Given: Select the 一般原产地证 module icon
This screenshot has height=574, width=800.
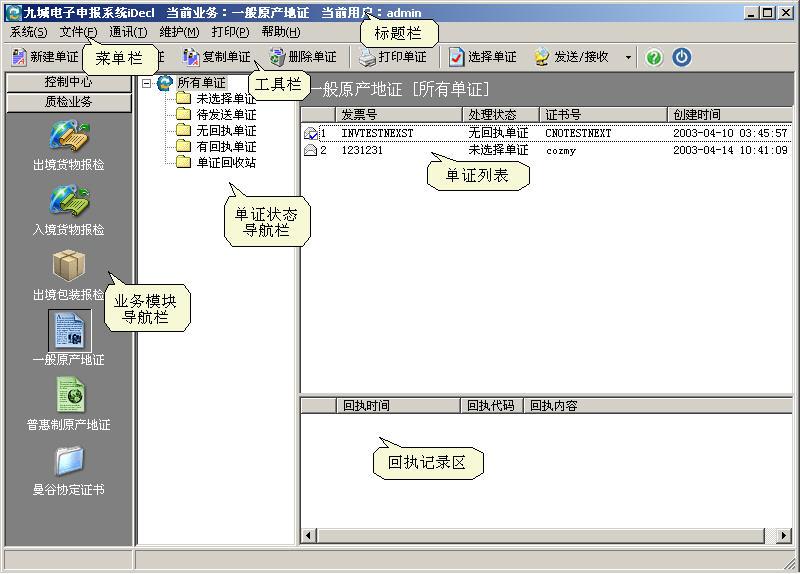Looking at the screenshot, I should (x=69, y=331).
